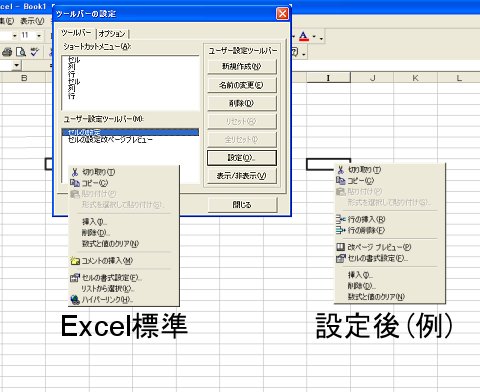Open the Name Box dropdown arrow

[17, 65]
